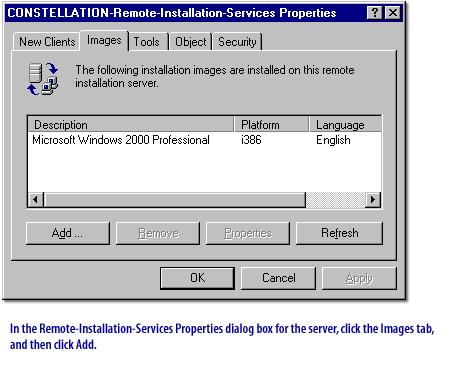Sort by the Platform column header
The height and width of the screenshot is (385, 470).
tap(272, 125)
